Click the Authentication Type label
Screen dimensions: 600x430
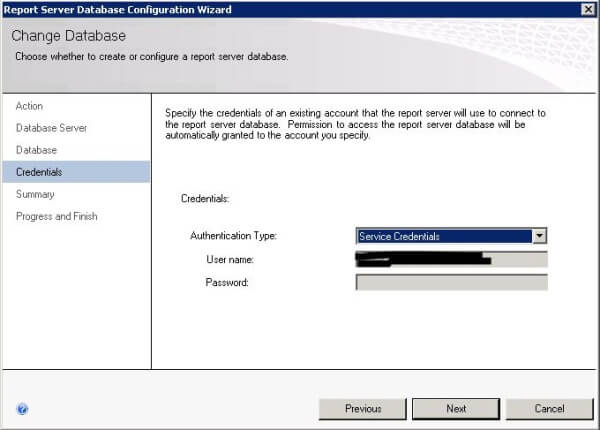pos(233,236)
